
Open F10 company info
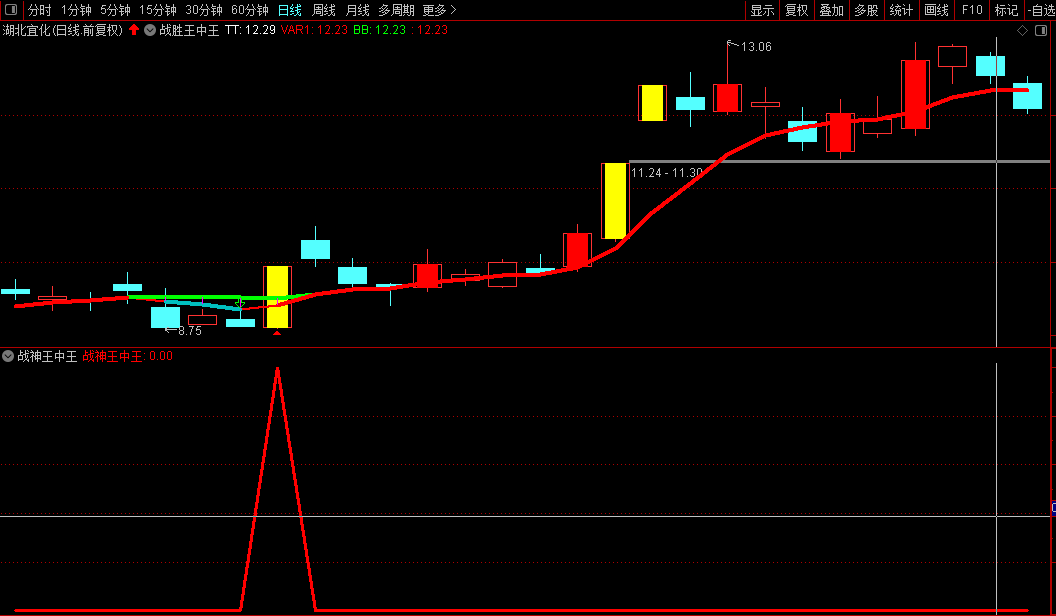pyautogui.click(x=972, y=10)
